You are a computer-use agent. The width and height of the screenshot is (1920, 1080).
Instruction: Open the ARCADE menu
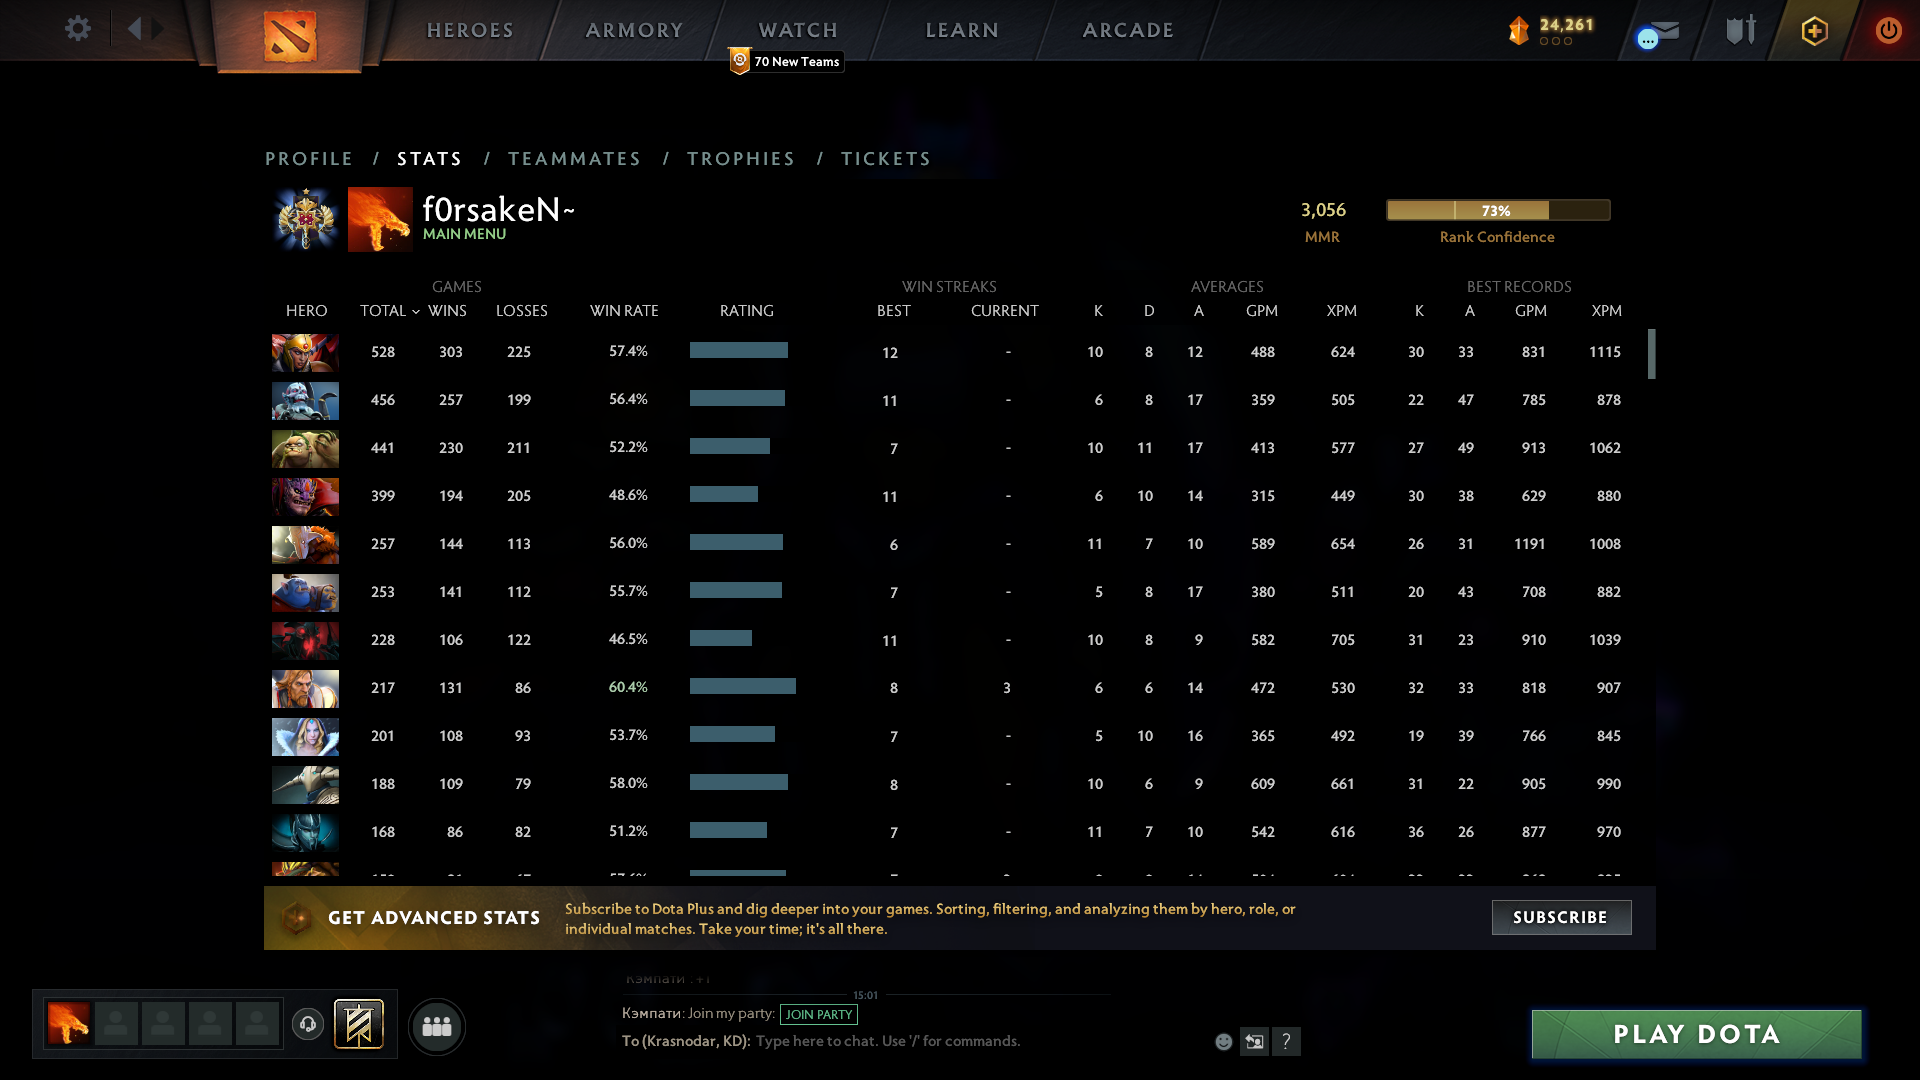(1128, 30)
